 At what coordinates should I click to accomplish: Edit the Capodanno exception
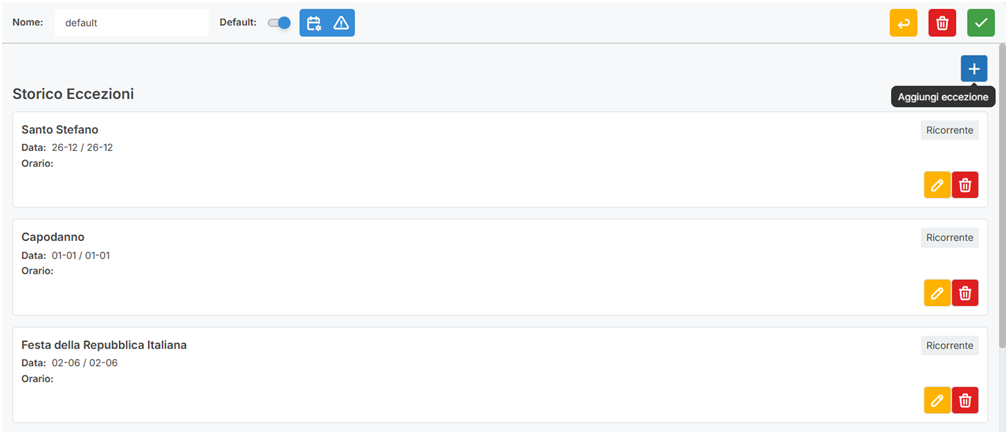pos(937,293)
